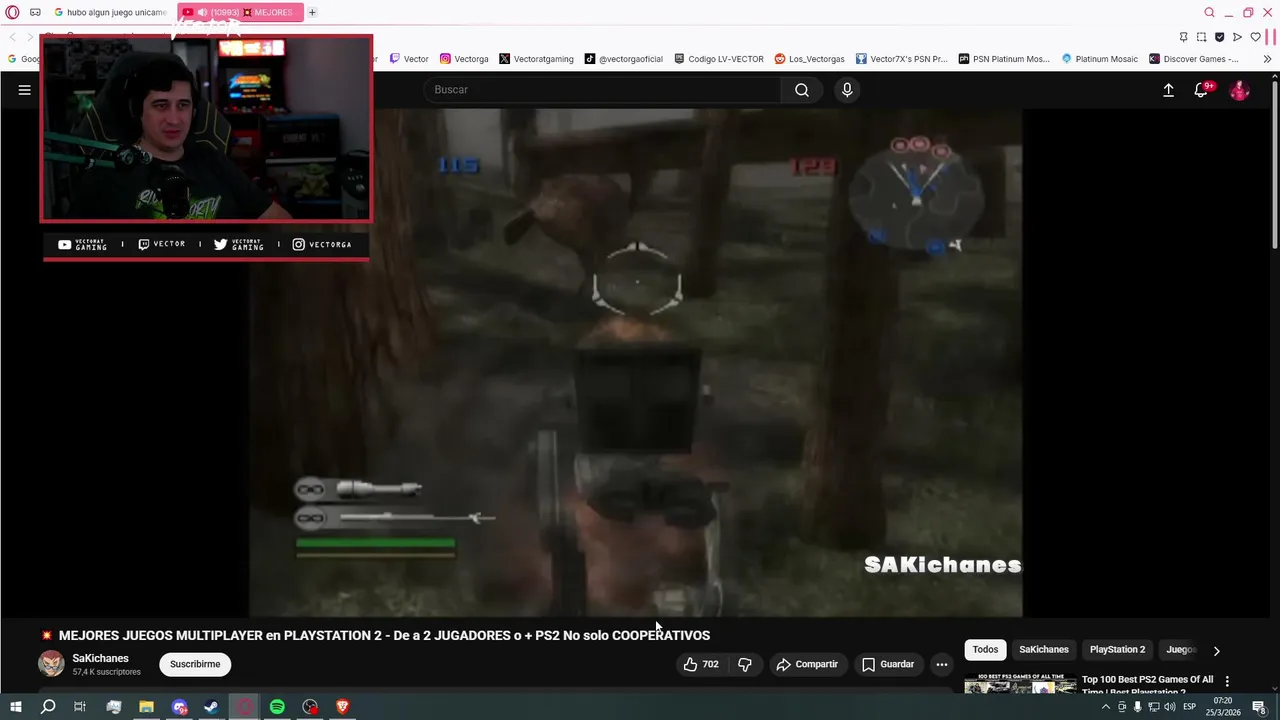Open the Codigo LV-VECTOR bookmark
The image size is (1280, 720).
[719, 59]
